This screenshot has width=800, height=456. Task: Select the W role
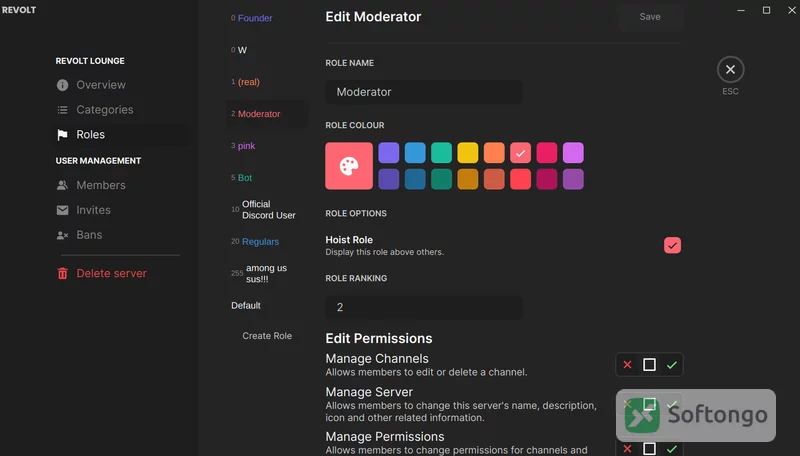click(266, 50)
